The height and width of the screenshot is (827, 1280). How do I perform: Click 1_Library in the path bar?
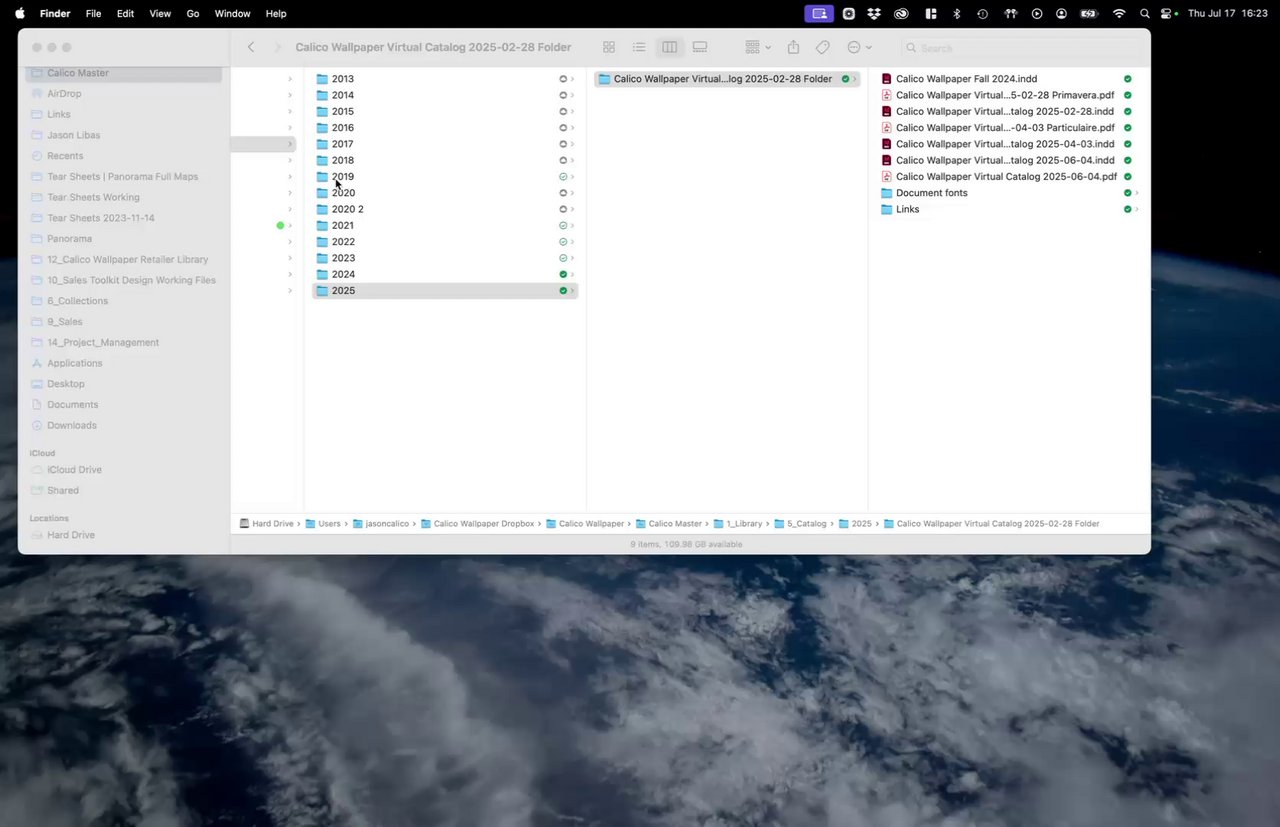[x=737, y=524]
